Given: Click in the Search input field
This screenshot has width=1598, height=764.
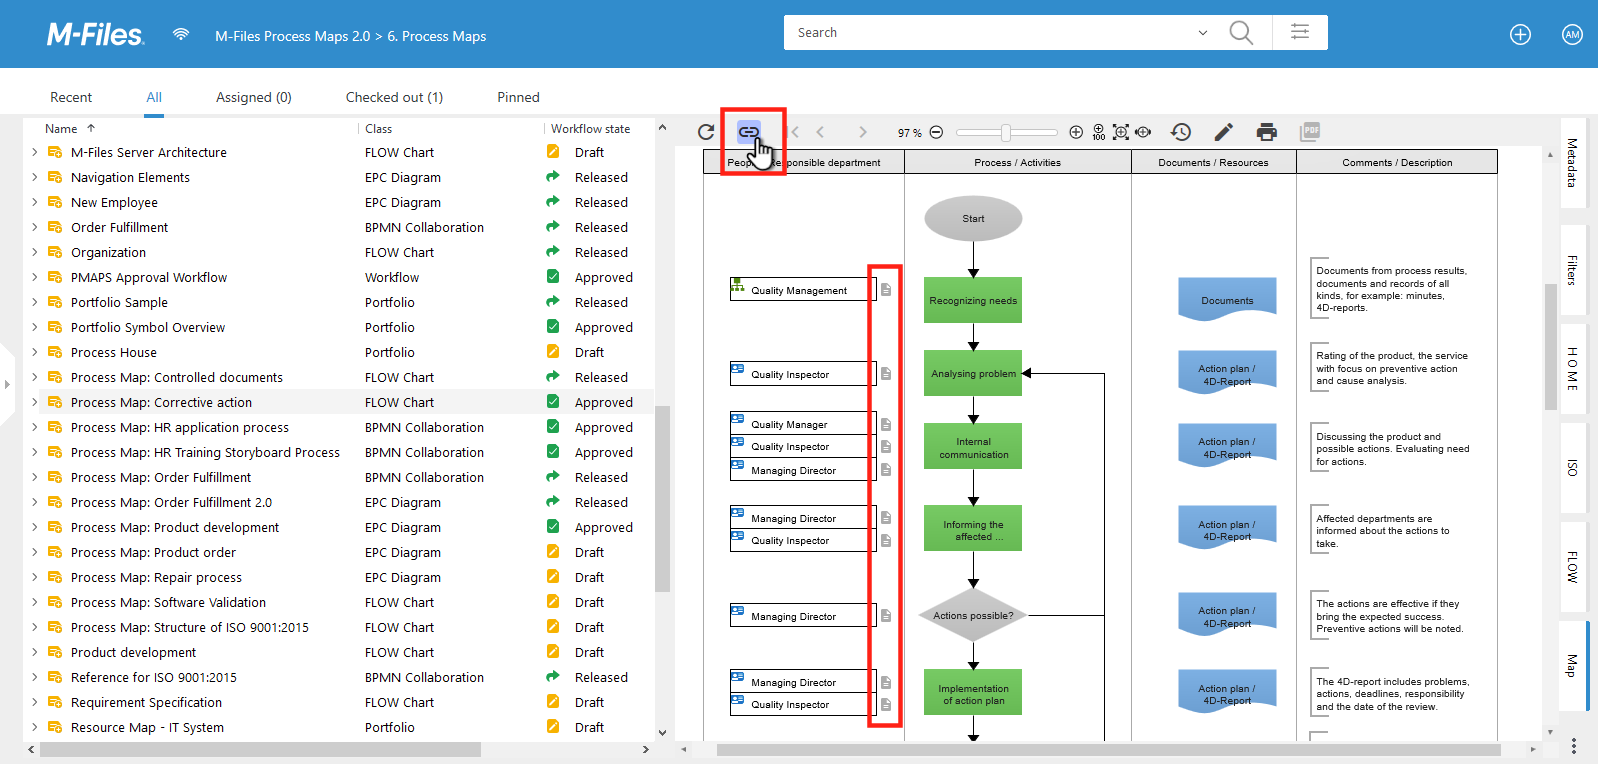Looking at the screenshot, I should 990,33.
